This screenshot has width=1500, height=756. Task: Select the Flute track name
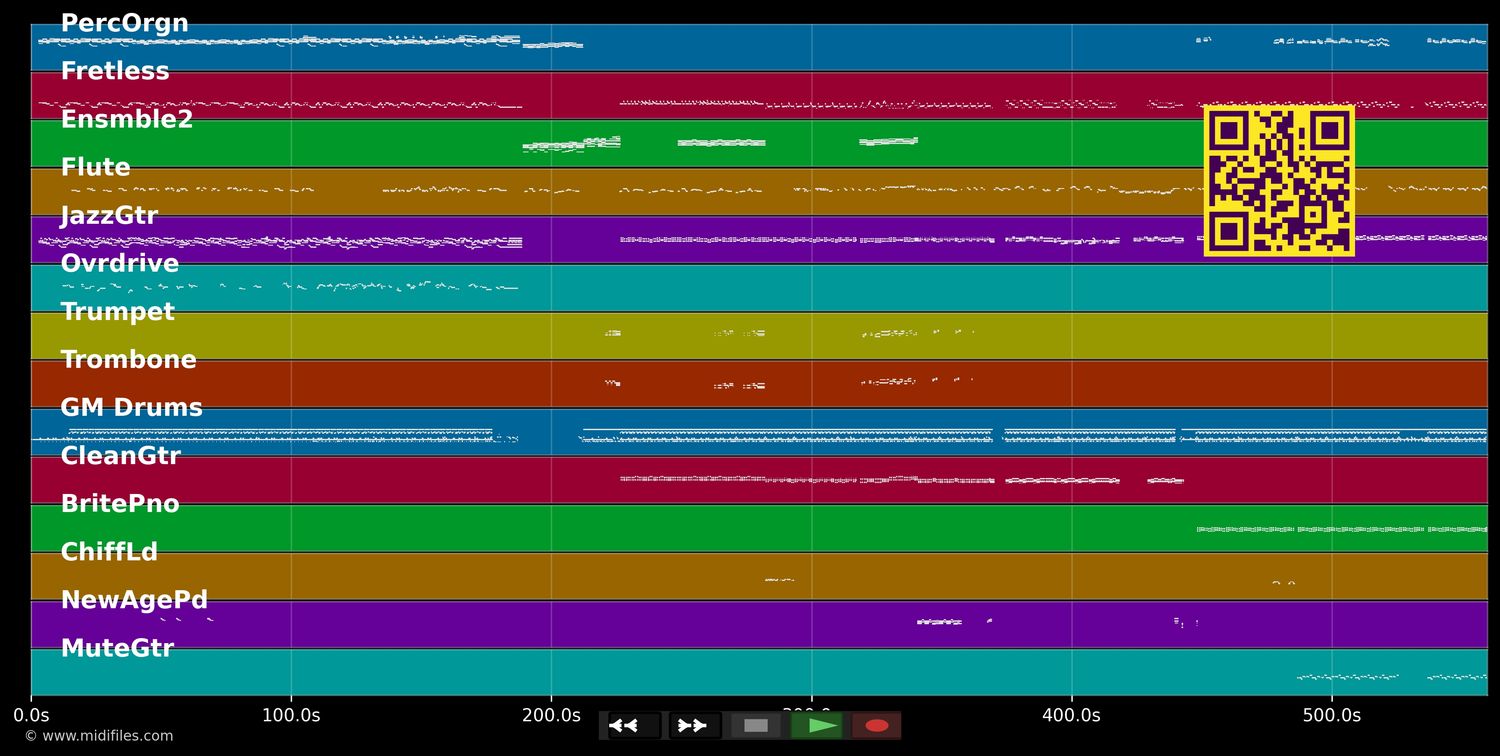(95, 167)
